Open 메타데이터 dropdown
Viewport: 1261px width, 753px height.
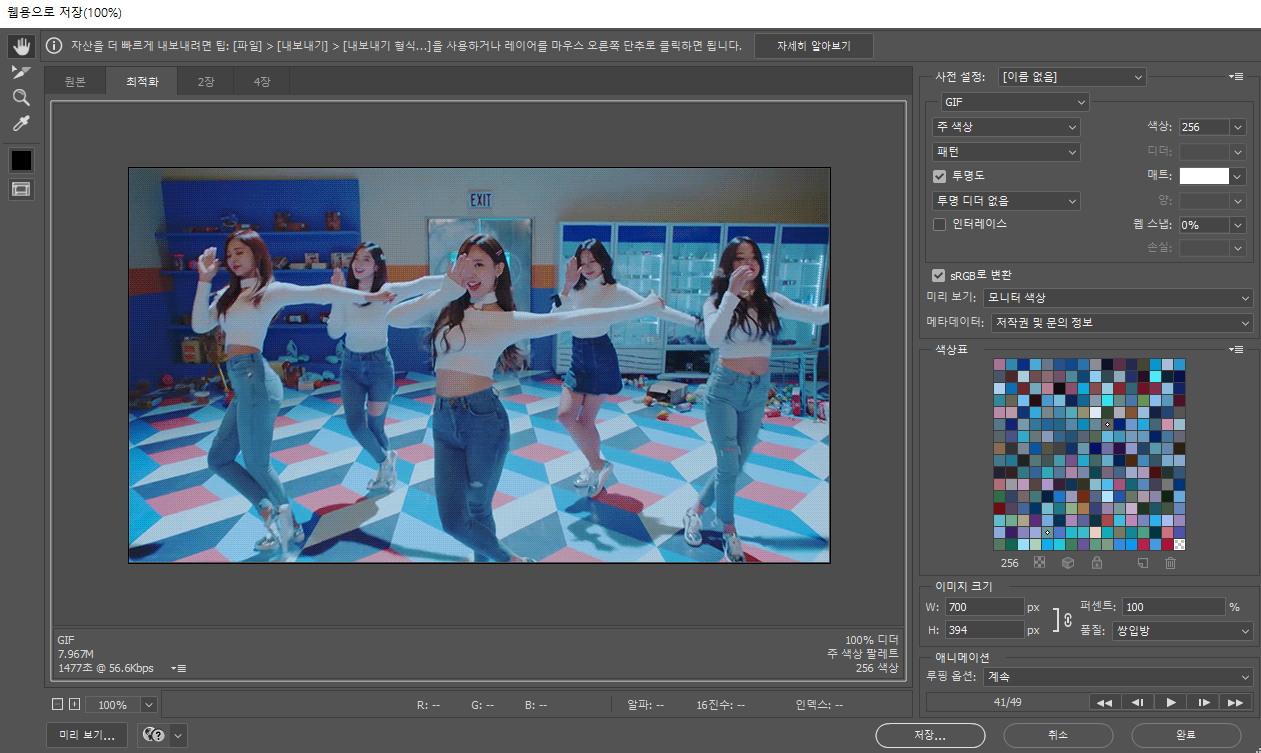pos(1121,323)
